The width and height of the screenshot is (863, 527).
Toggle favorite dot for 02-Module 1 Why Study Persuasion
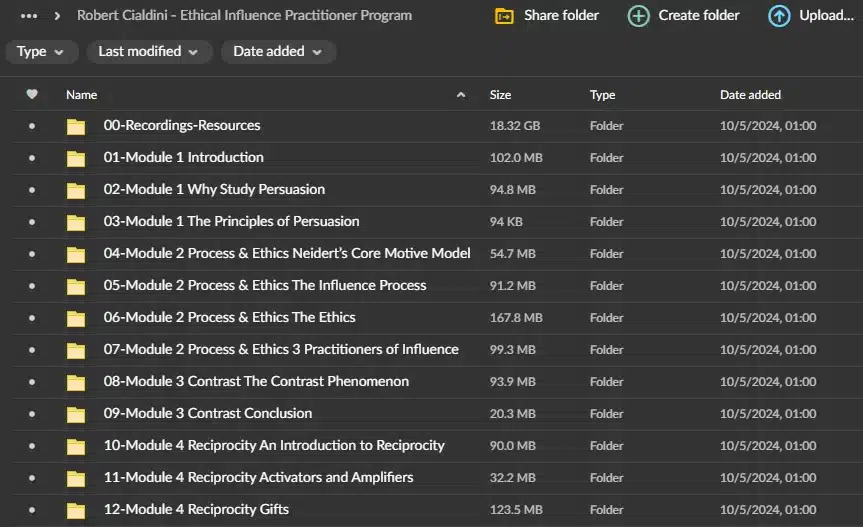[32, 190]
